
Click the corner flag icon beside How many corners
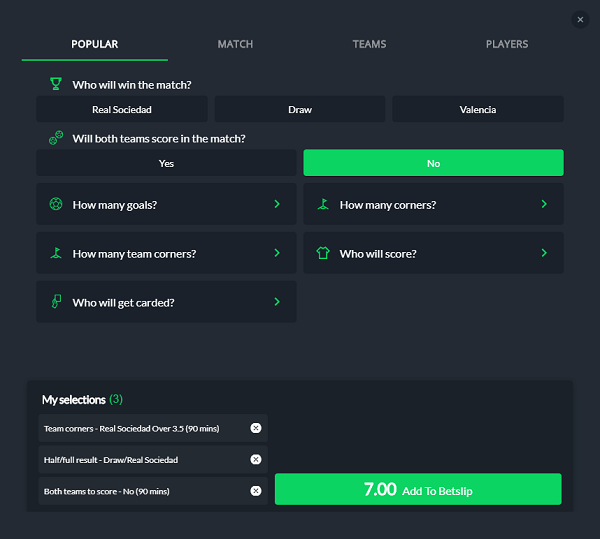pos(323,204)
